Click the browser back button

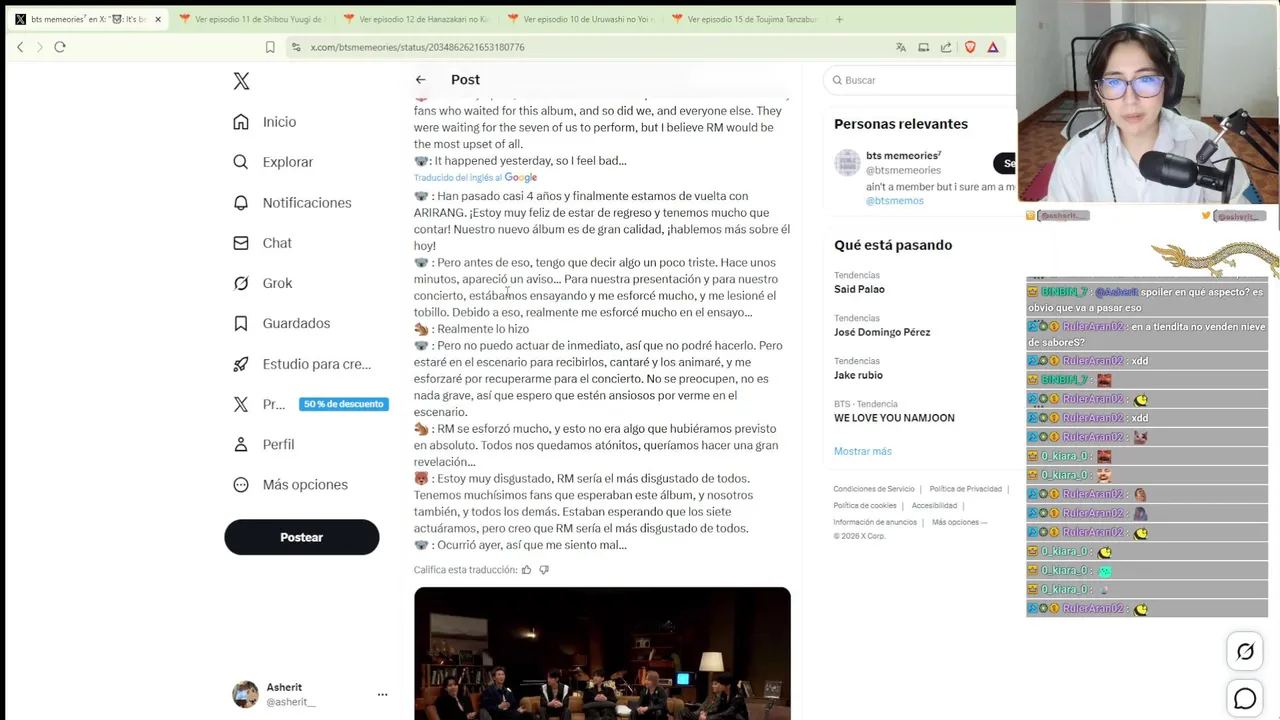click(x=20, y=47)
